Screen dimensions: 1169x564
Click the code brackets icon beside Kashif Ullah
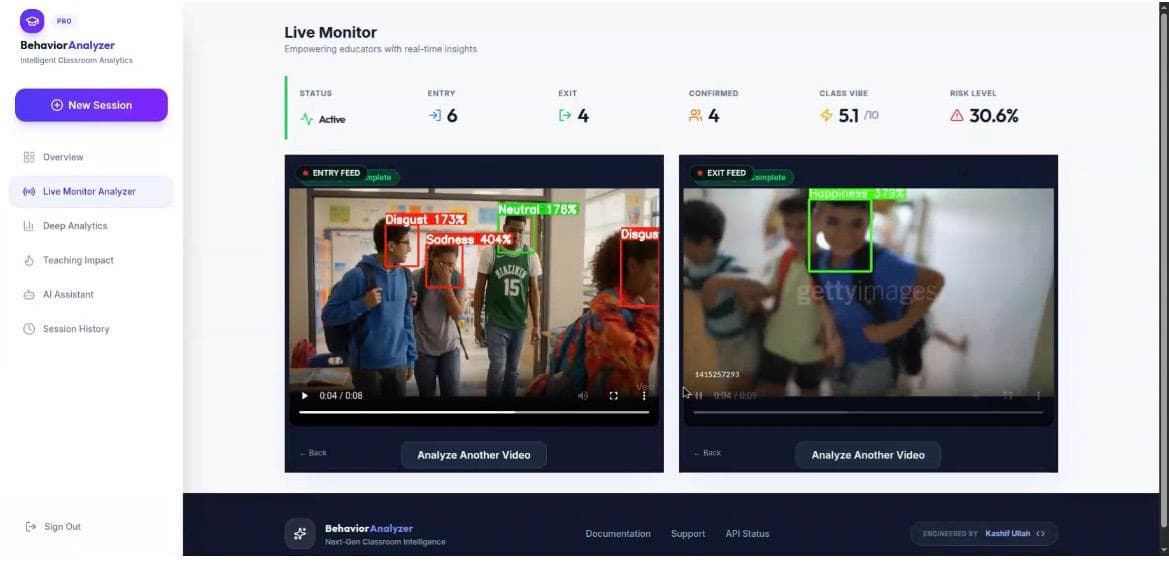(1041, 533)
